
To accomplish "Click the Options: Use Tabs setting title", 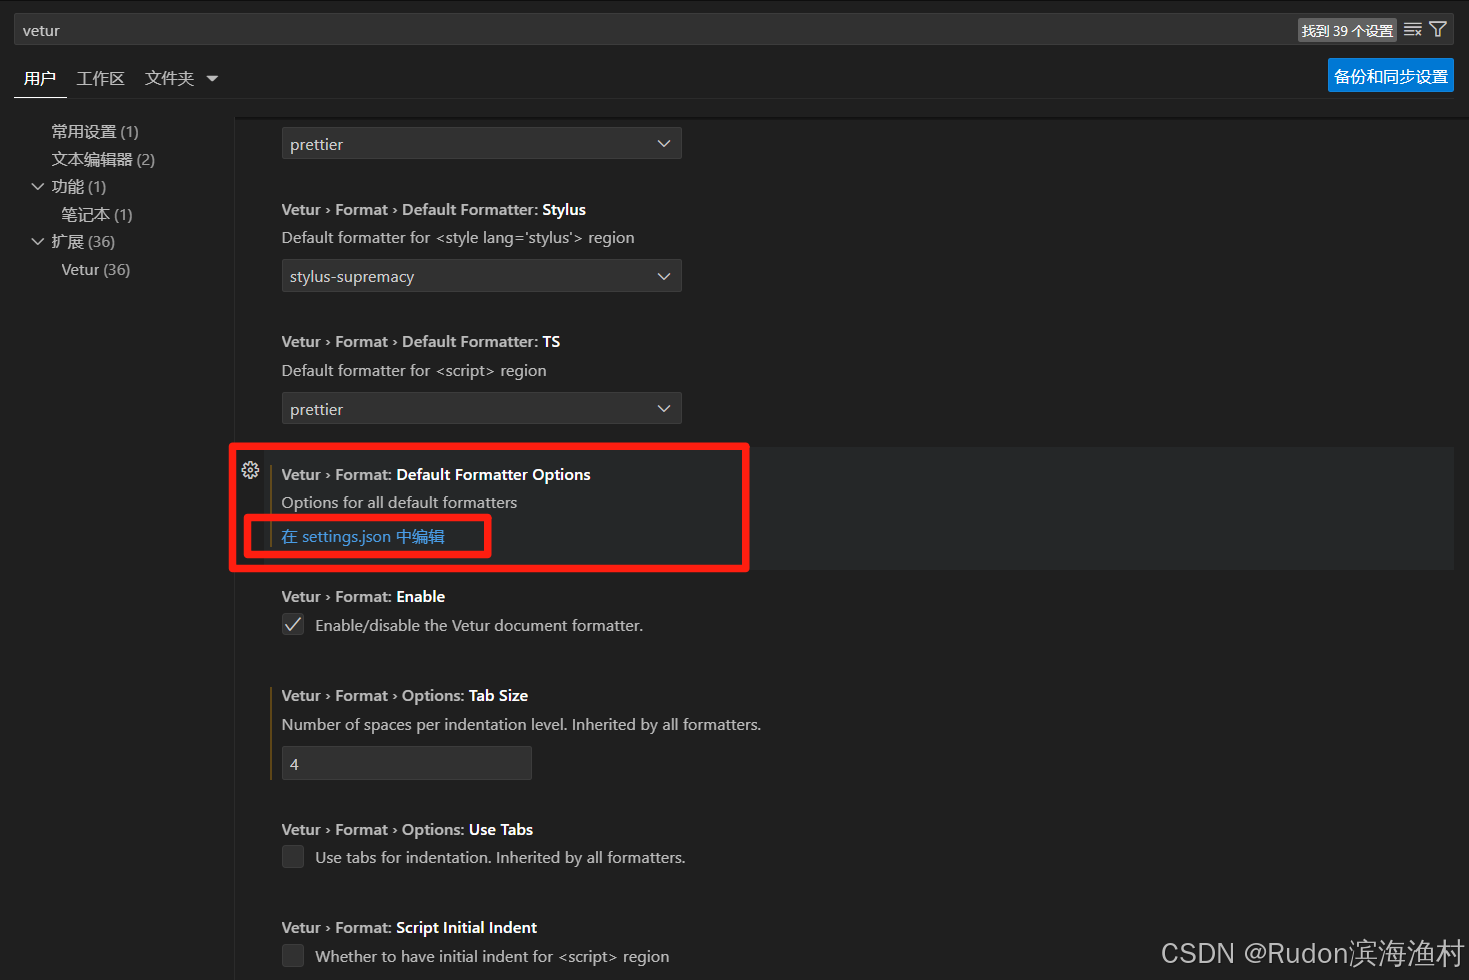I will (407, 830).
